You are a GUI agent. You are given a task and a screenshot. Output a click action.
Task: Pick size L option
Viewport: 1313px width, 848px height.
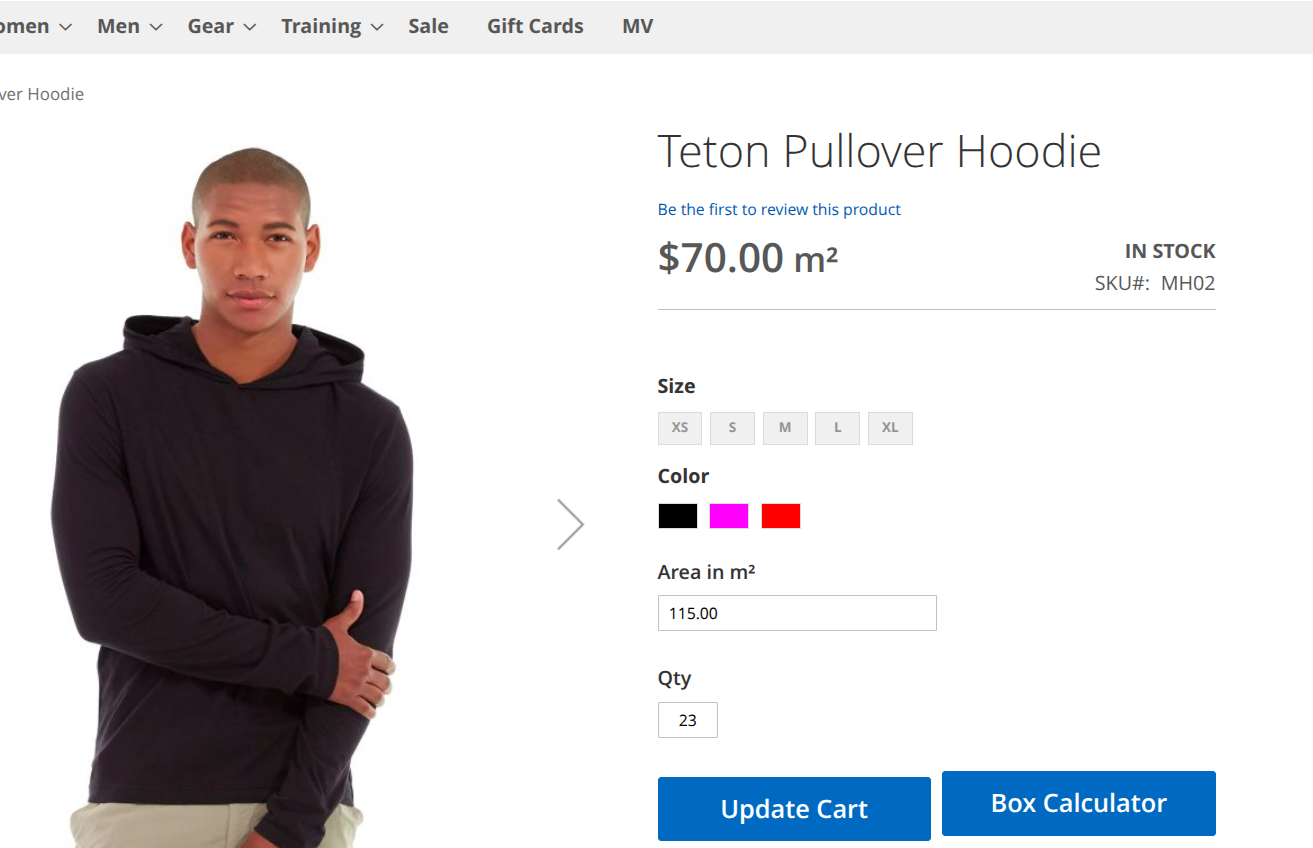[837, 428]
